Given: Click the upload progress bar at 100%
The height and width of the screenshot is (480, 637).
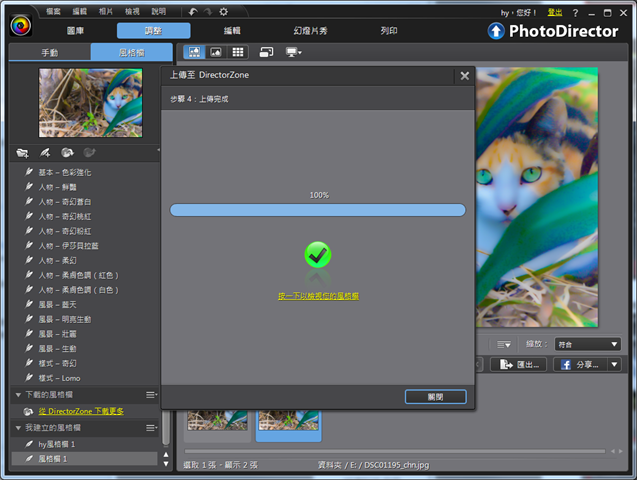Looking at the screenshot, I should 318,210.
